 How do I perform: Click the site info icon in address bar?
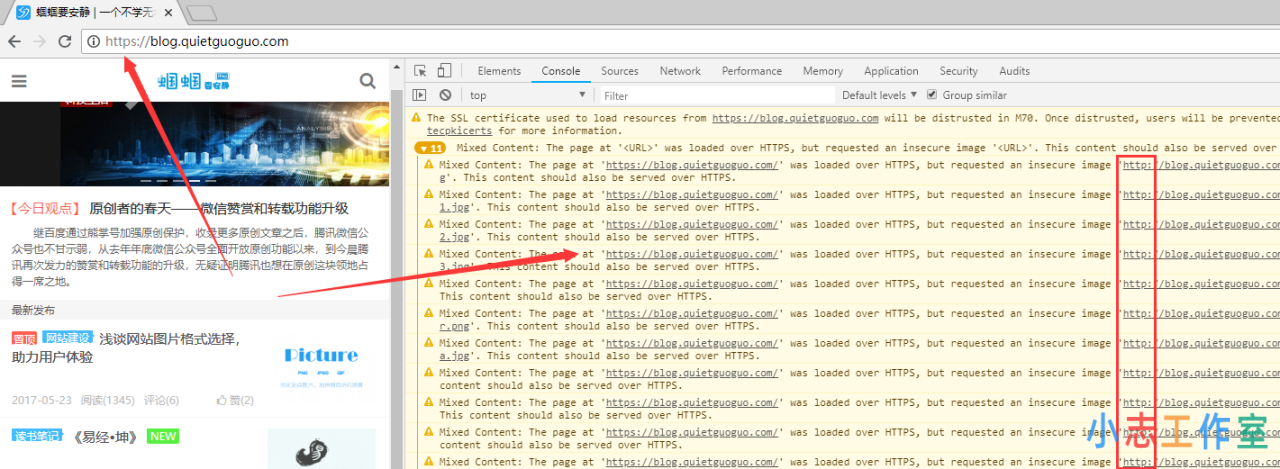(x=93, y=42)
